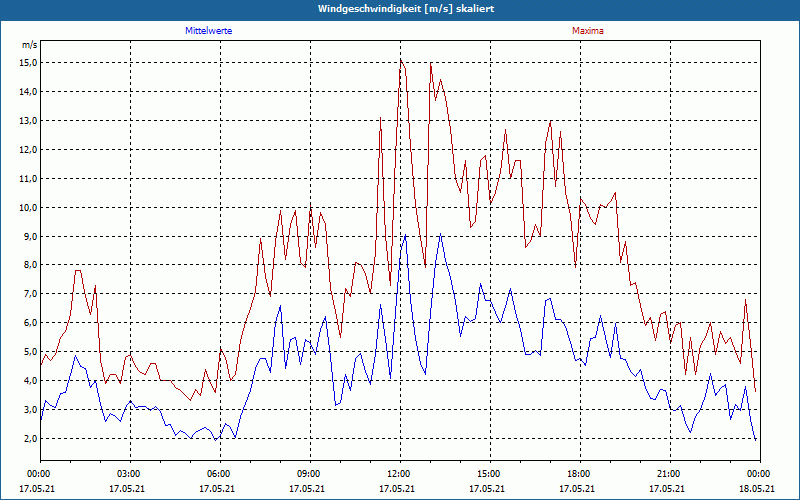
Task: Click the 18.05.21 date label
Action: point(758,488)
